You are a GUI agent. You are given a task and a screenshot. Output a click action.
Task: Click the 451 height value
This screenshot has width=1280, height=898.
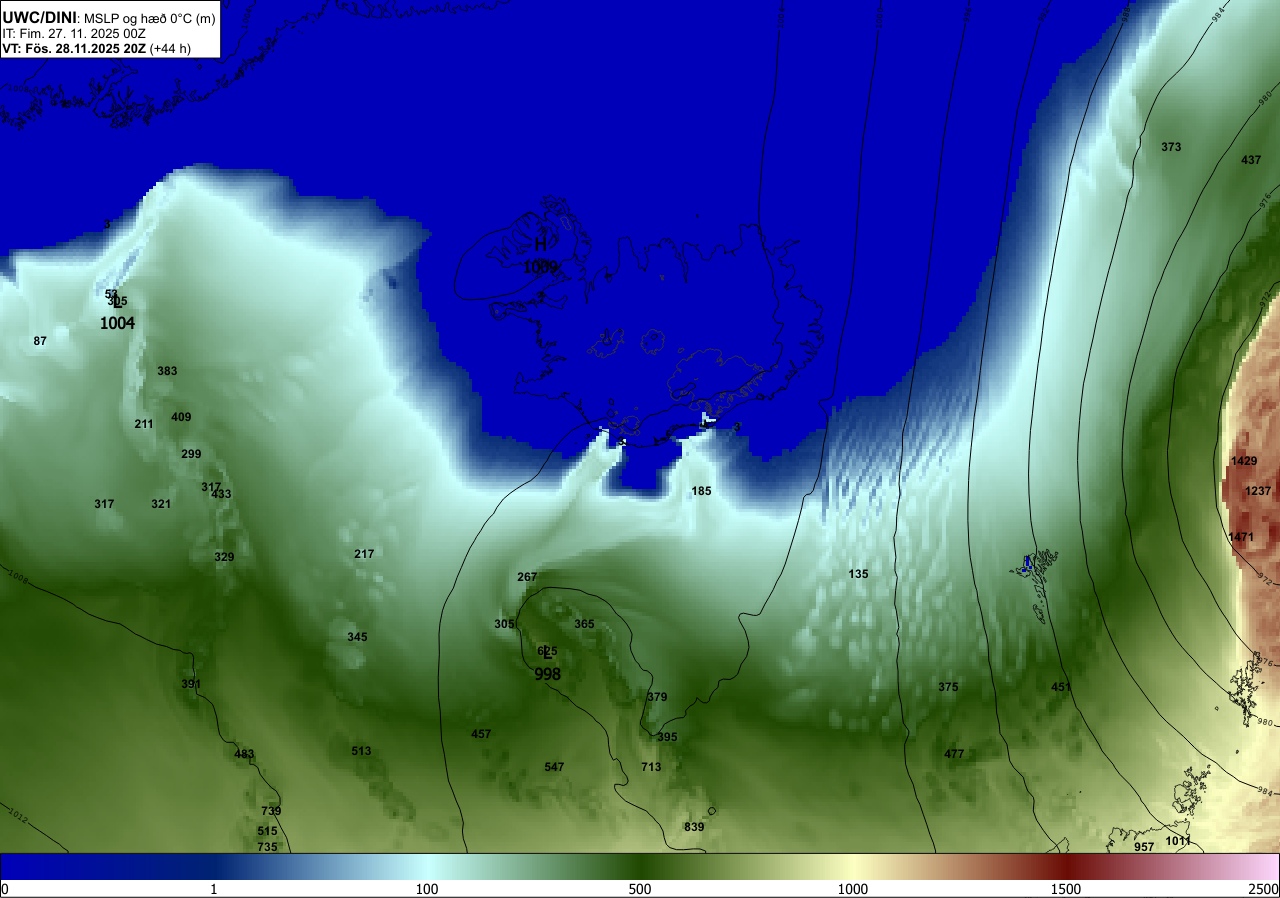click(1061, 687)
